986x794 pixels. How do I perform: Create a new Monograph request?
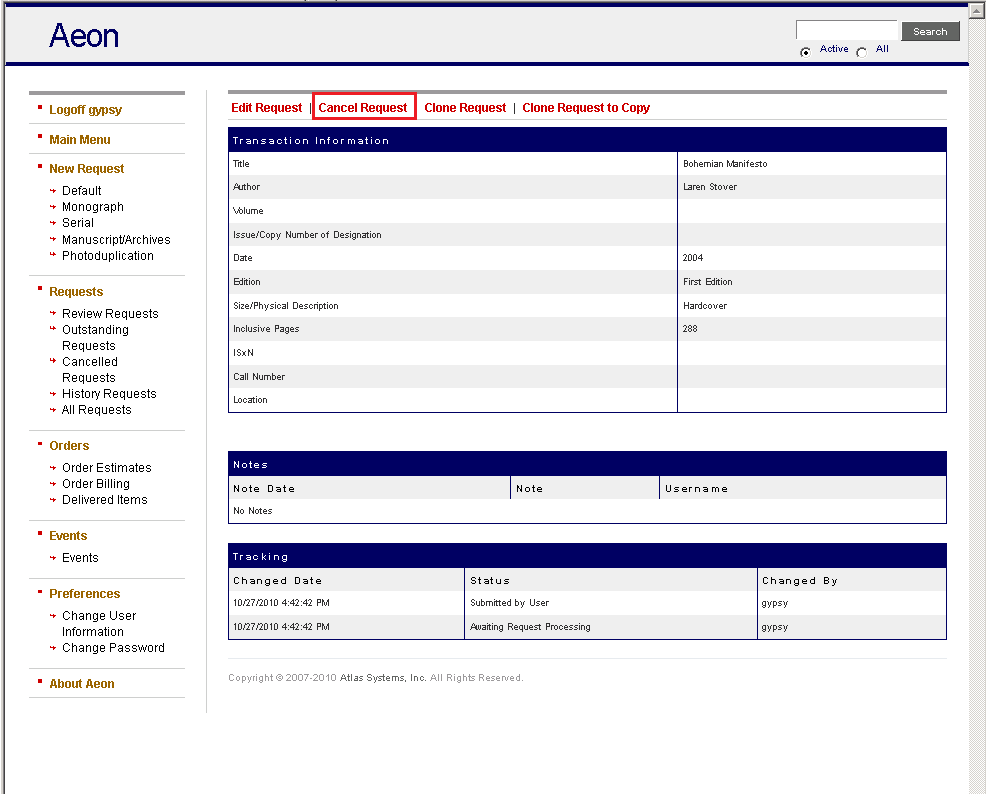click(x=93, y=207)
